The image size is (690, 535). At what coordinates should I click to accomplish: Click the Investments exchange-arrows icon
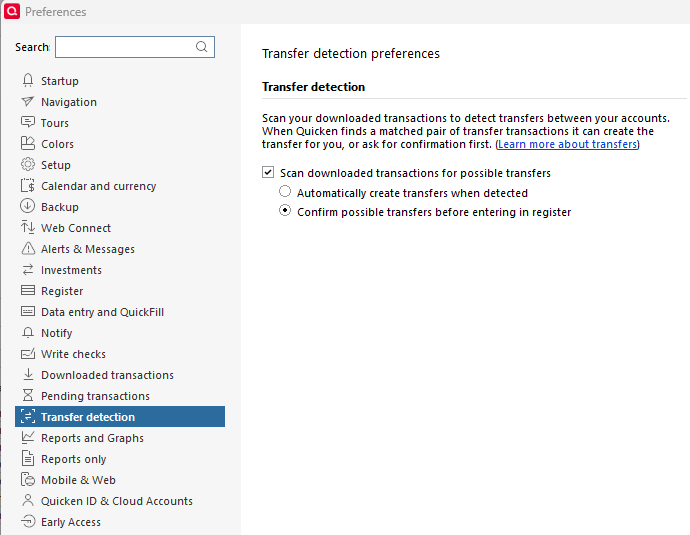coord(28,270)
